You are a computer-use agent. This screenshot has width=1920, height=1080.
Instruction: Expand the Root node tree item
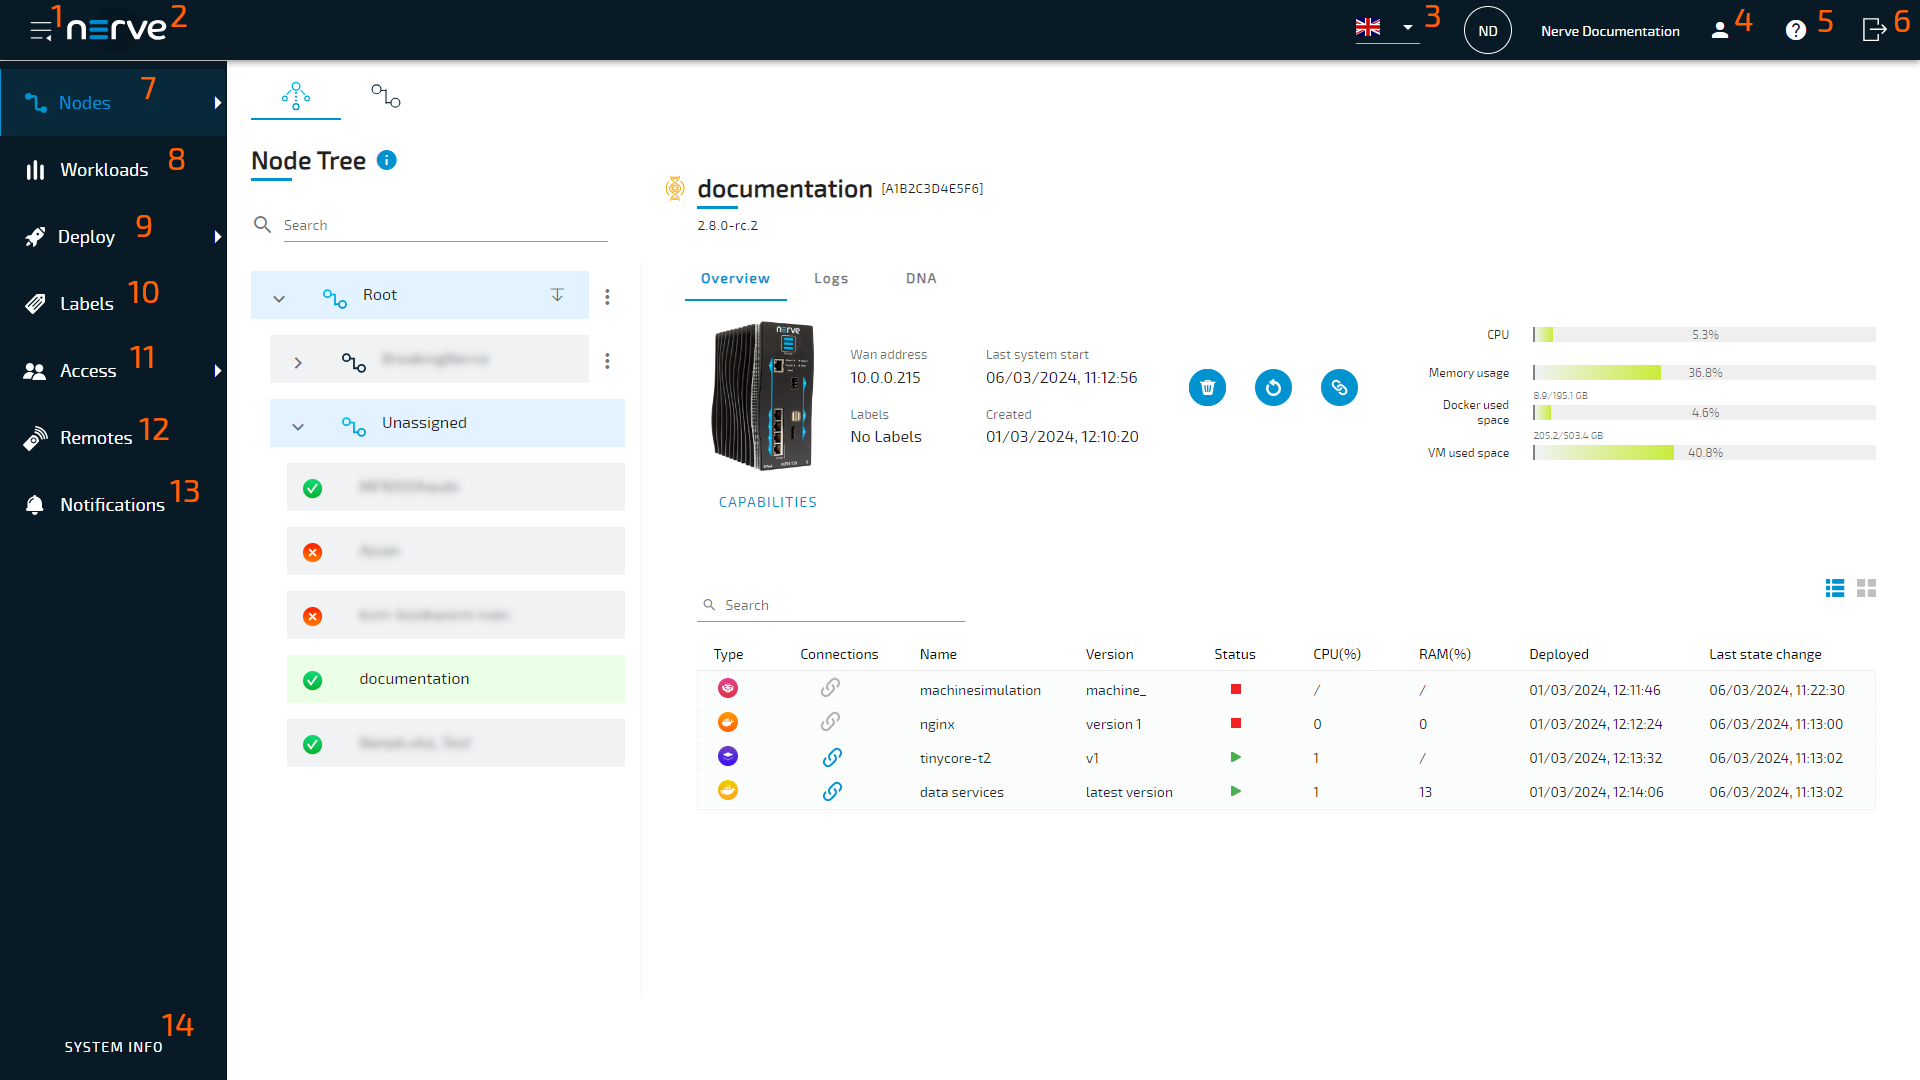pos(278,294)
